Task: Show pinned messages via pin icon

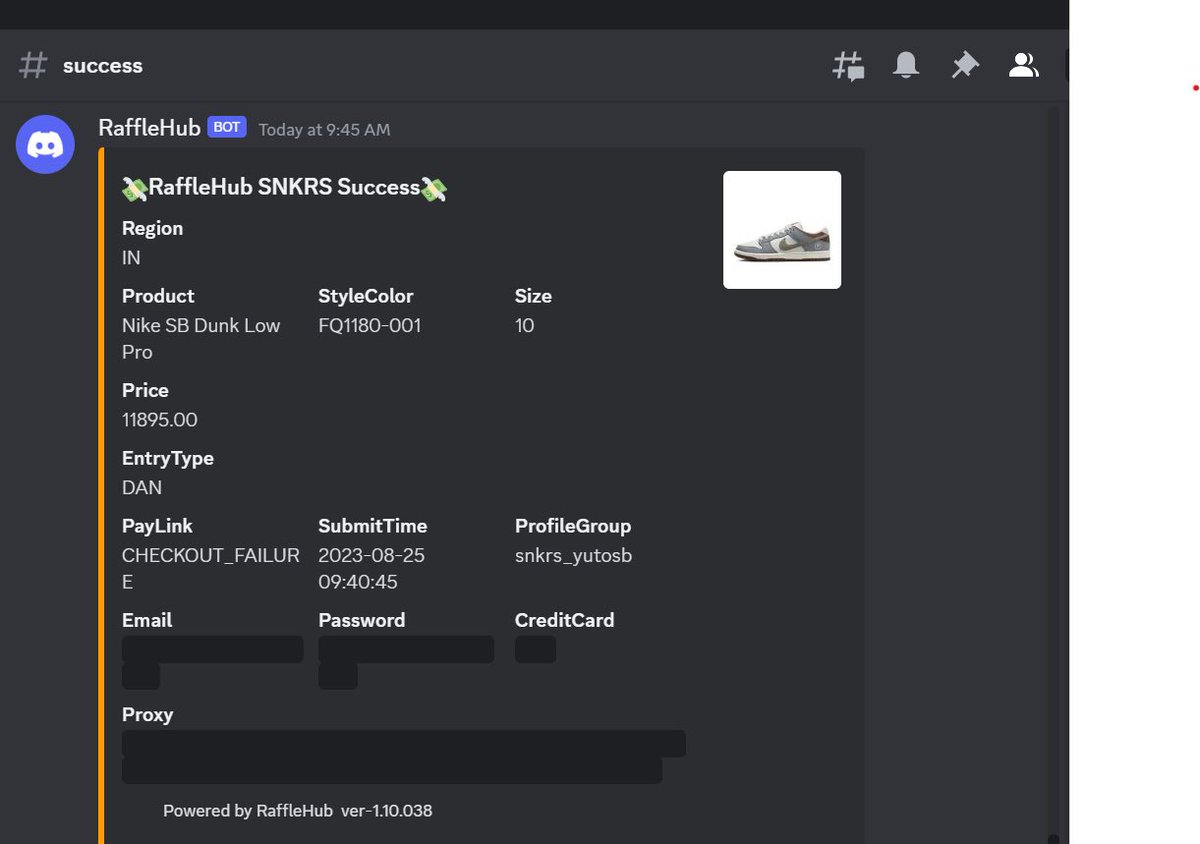Action: coord(964,66)
